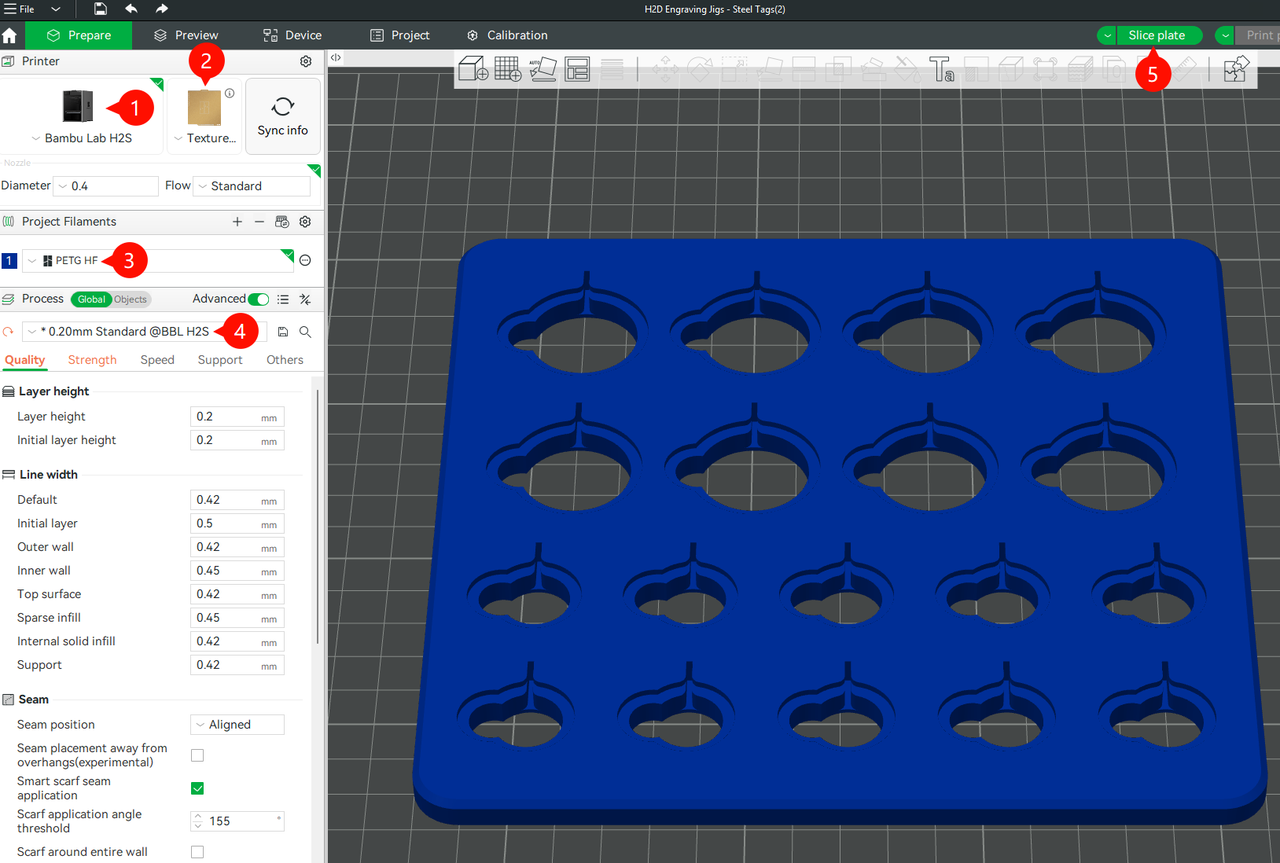1280x863 pixels.
Task: Open the nozzle Diameter 0.4 dropdown
Action: coord(106,186)
